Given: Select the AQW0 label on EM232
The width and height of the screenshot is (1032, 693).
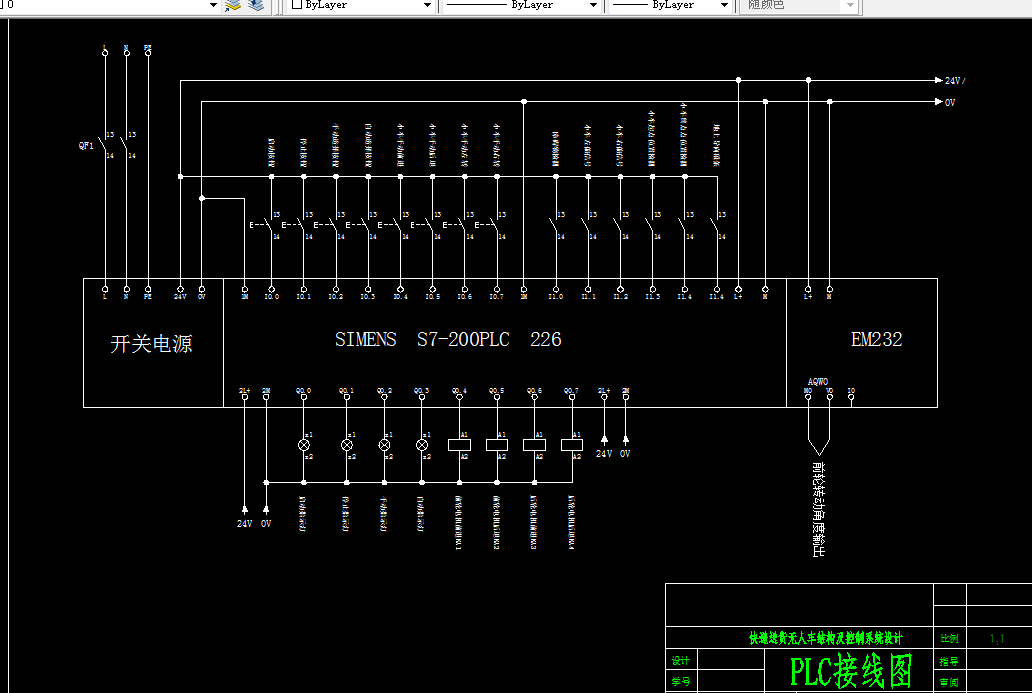Looking at the screenshot, I should [818, 382].
